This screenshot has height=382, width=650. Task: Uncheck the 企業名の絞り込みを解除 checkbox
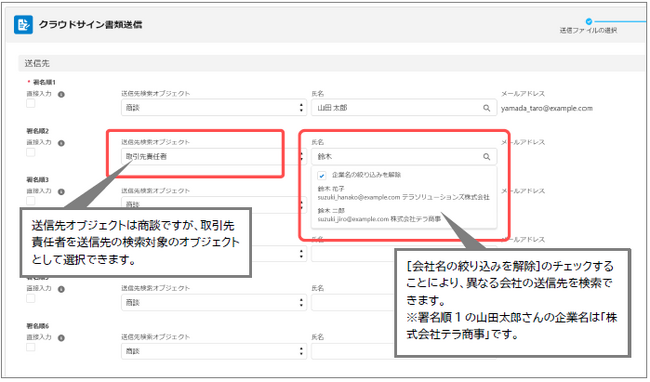tap(322, 176)
